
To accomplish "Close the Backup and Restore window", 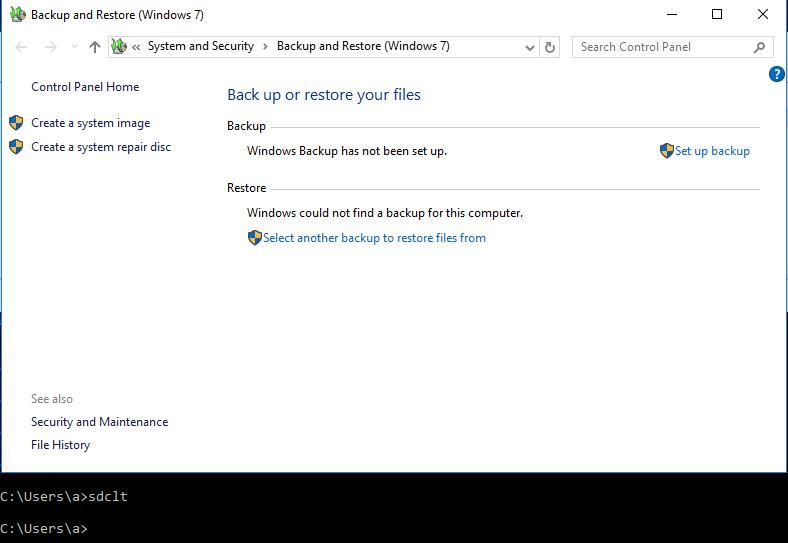I will coord(763,15).
